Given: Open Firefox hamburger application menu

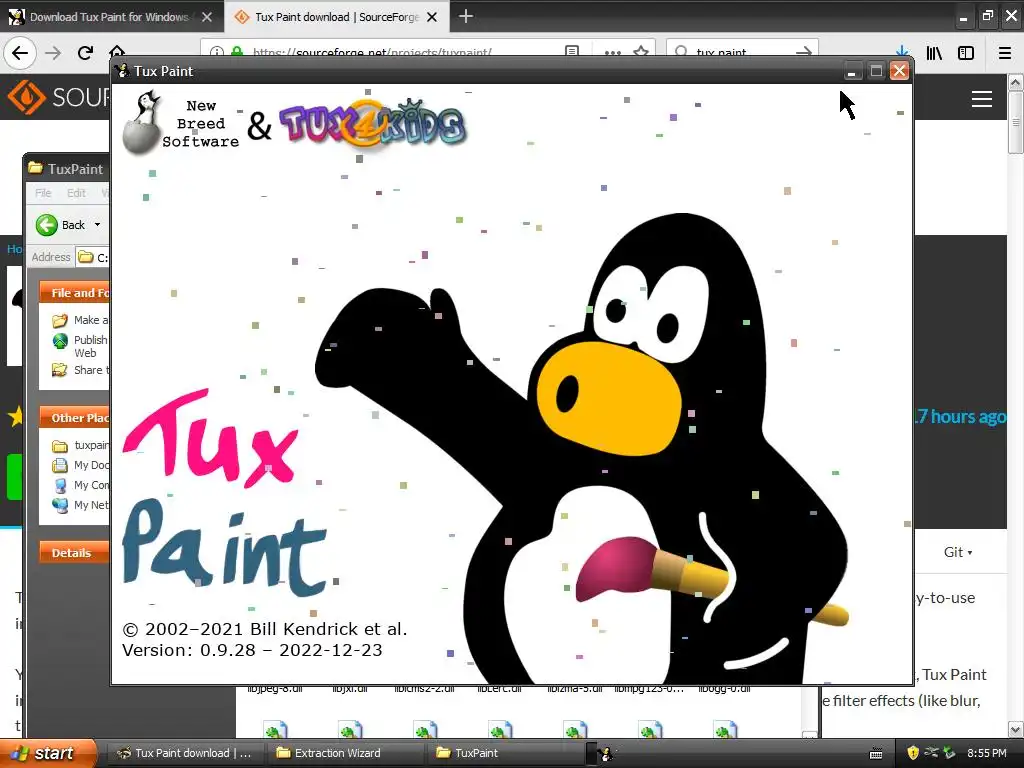Looking at the screenshot, I should [x=1005, y=53].
